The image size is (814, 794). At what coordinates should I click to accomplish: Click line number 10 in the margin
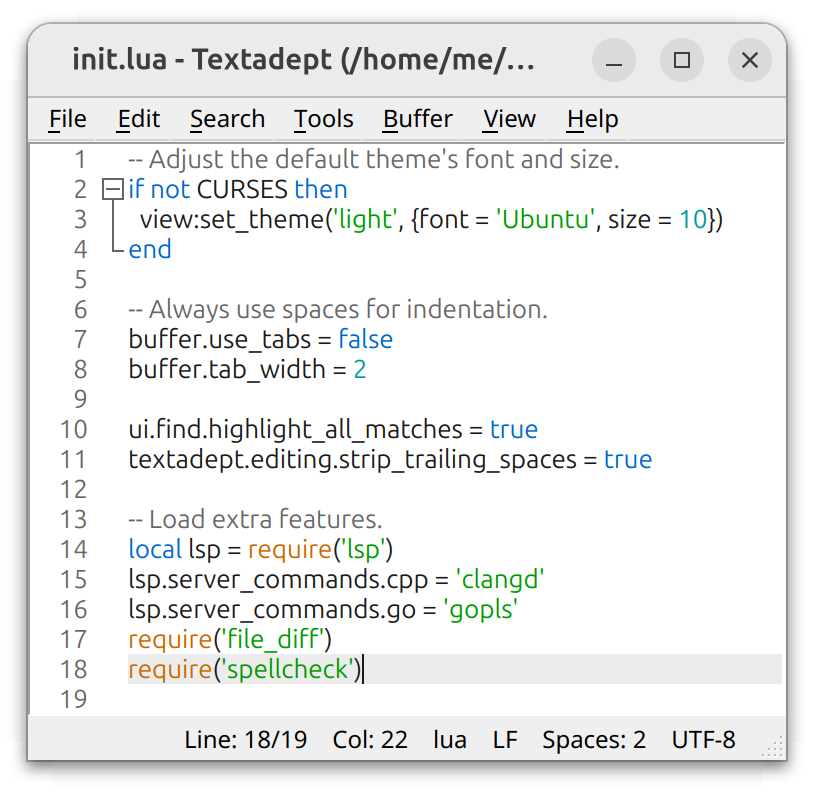tap(73, 429)
